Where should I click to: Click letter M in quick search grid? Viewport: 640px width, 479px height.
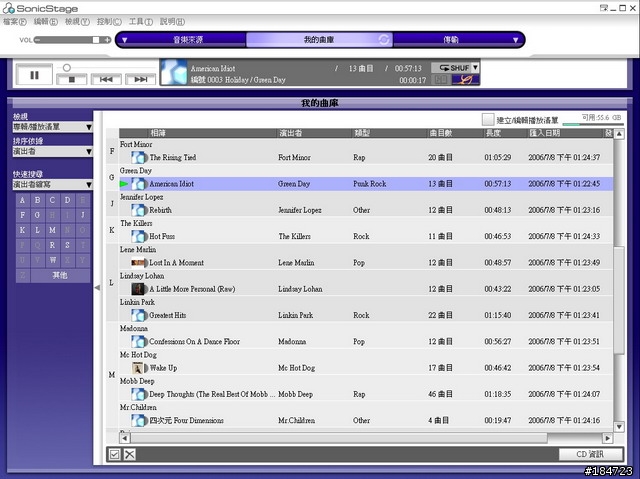tap(52, 230)
